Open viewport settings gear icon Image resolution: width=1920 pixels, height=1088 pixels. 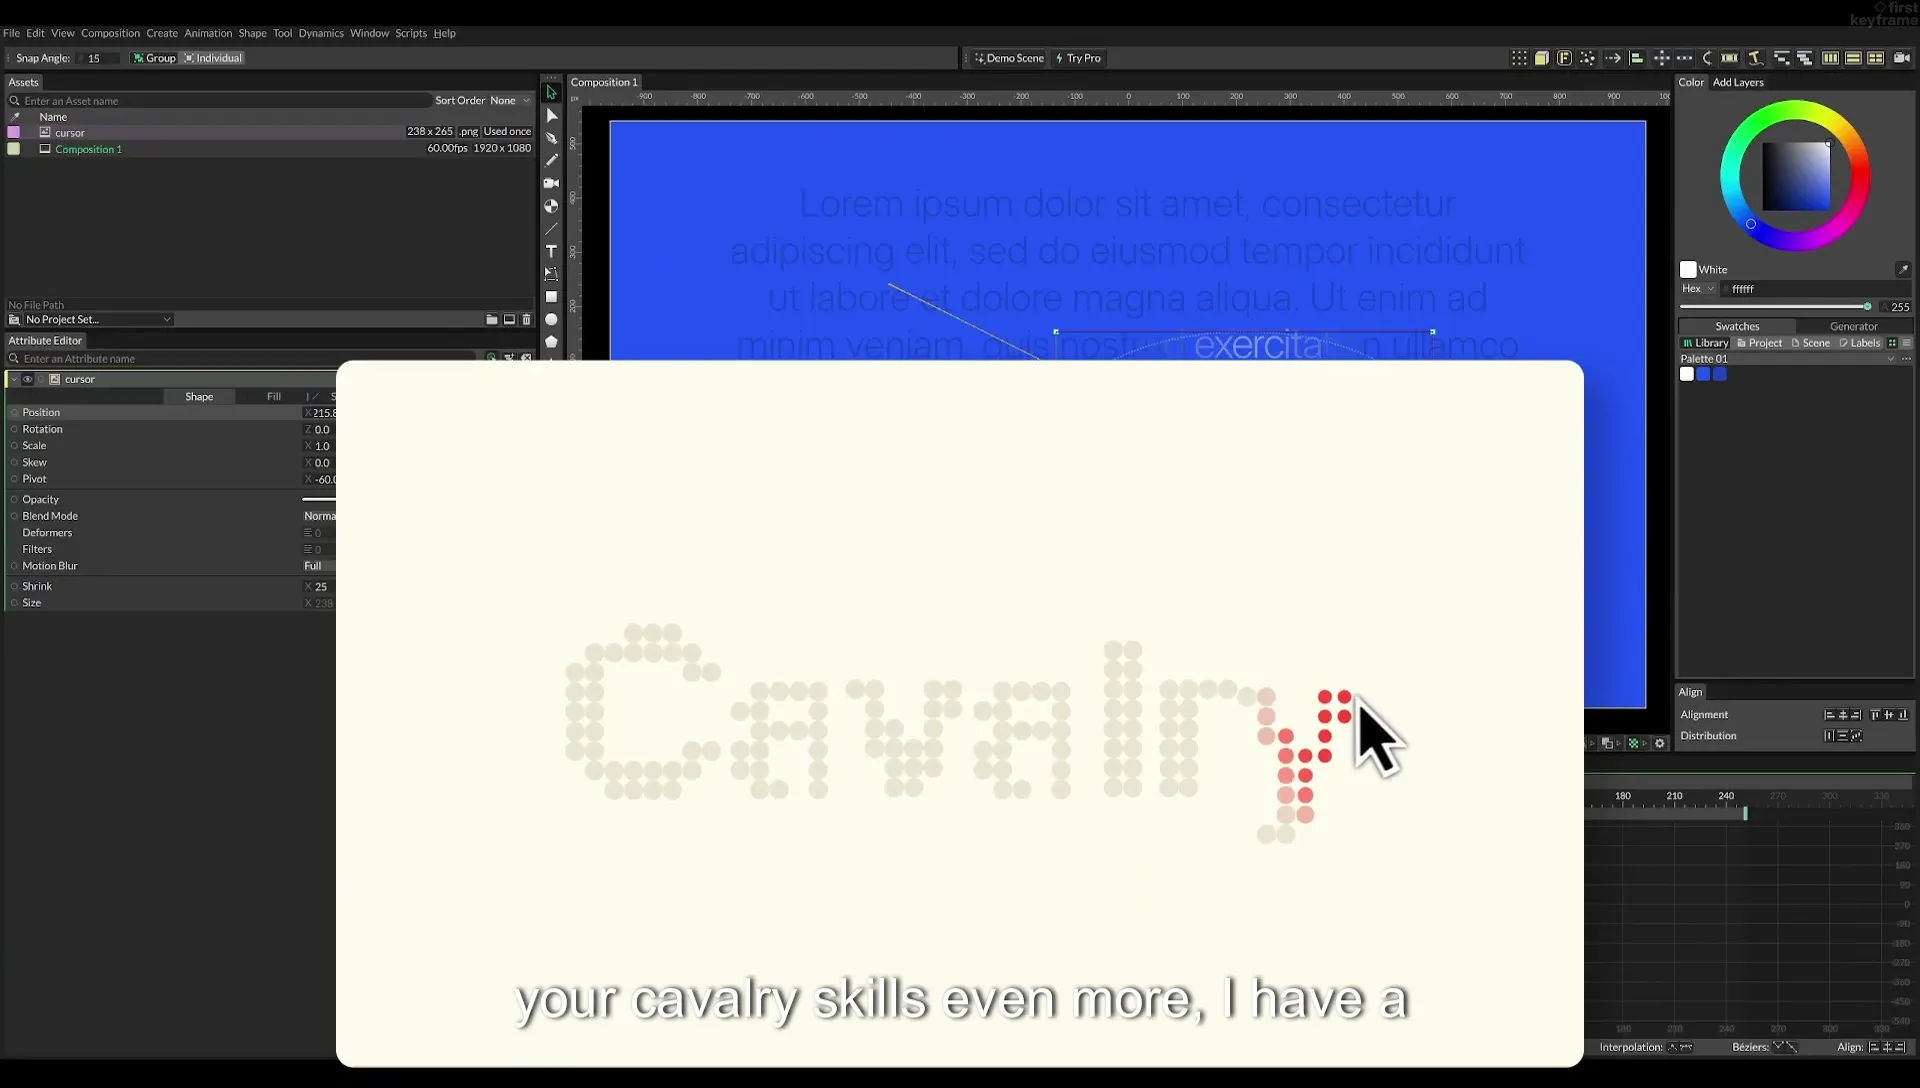[1660, 743]
